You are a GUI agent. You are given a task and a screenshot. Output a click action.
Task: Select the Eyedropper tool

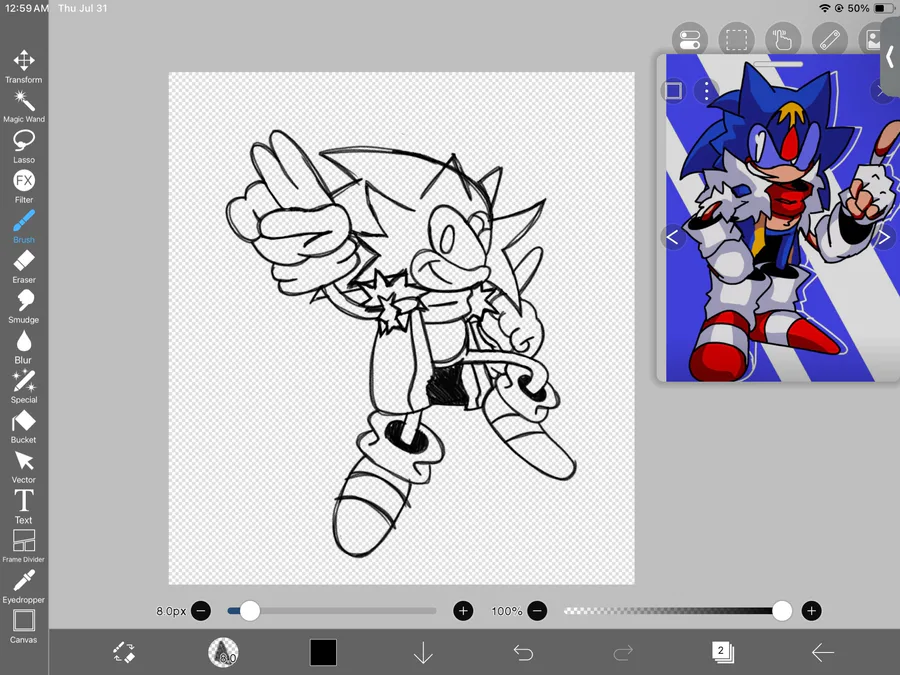pyautogui.click(x=24, y=587)
